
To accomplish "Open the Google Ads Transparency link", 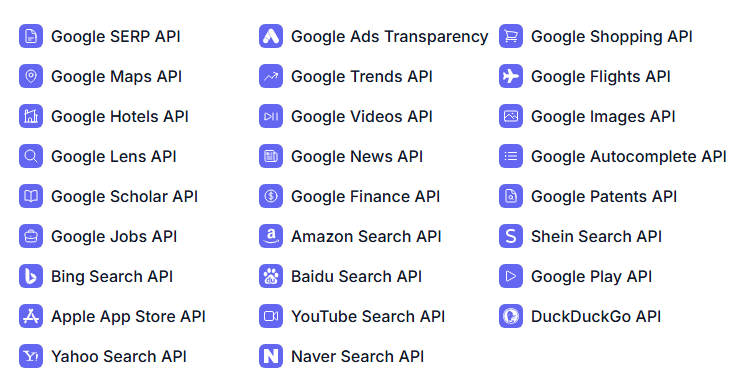I will point(390,37).
